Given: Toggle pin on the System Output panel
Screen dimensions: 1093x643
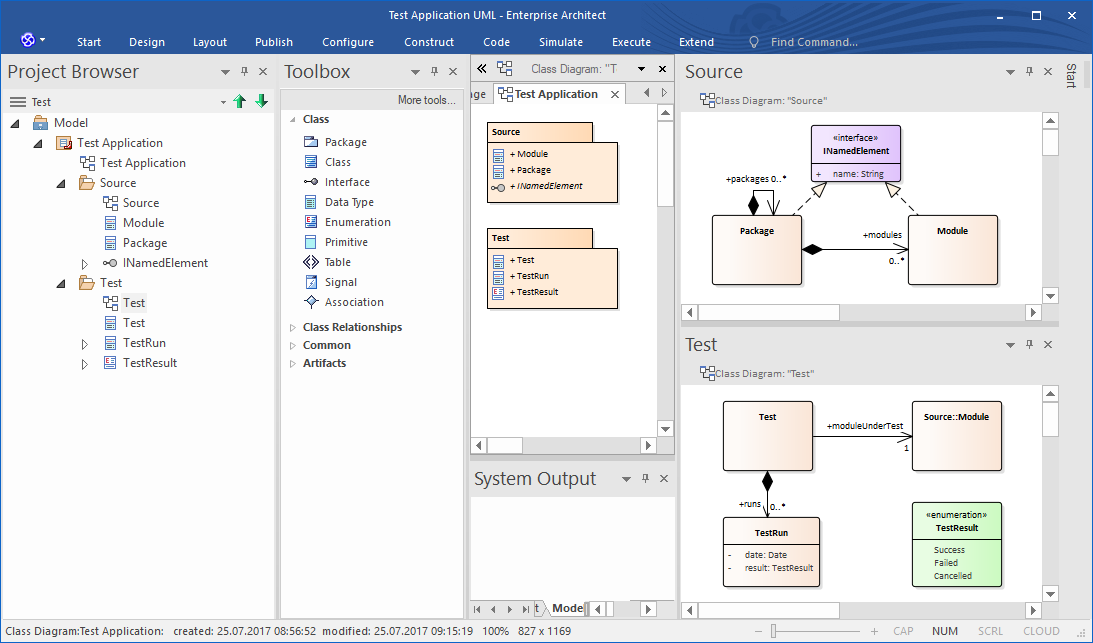Looking at the screenshot, I should pos(645,479).
